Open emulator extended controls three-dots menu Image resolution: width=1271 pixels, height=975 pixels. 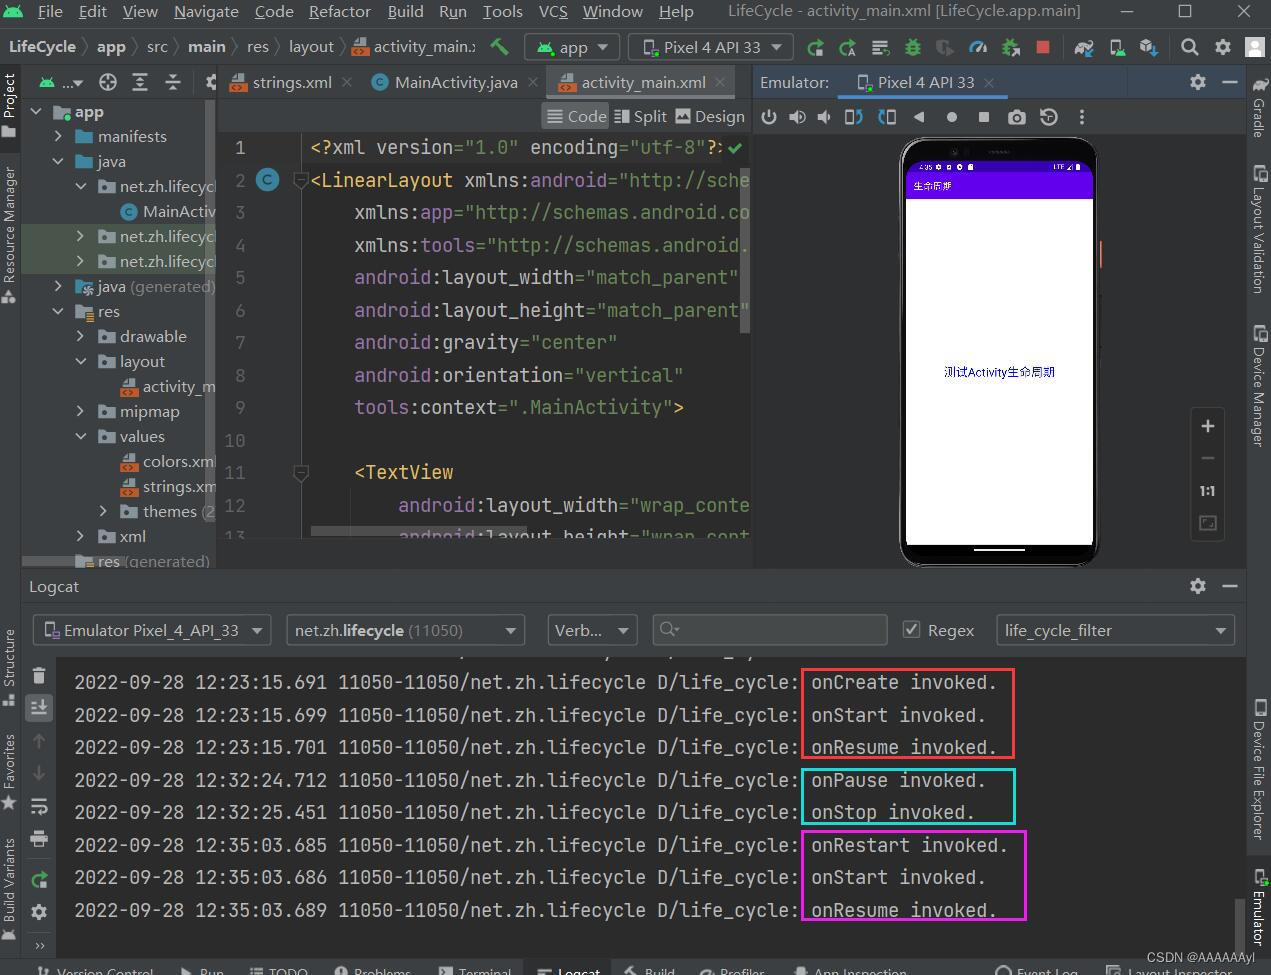(x=1081, y=117)
